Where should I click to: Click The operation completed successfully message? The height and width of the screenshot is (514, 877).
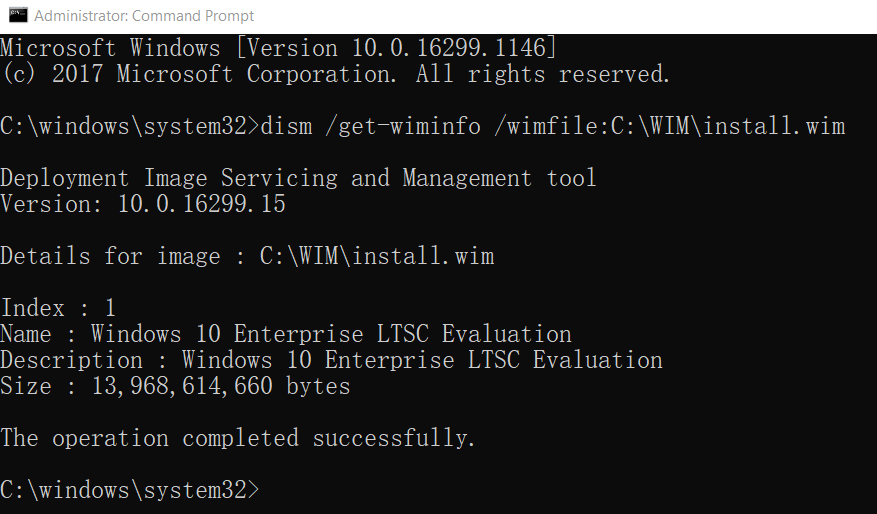pos(238,438)
